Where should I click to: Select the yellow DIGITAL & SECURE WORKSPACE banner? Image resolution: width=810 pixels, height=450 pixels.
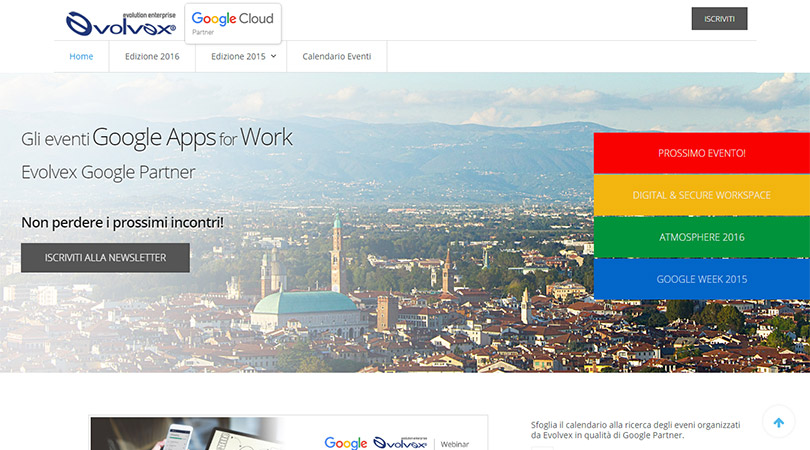point(702,195)
